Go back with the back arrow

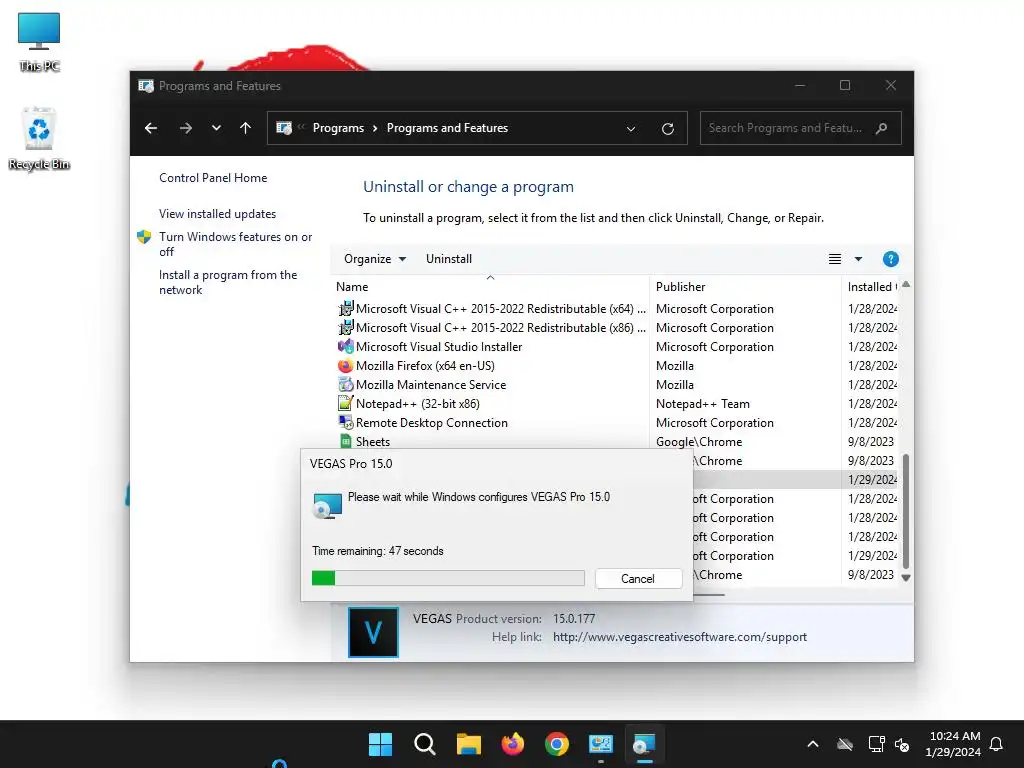coord(151,128)
